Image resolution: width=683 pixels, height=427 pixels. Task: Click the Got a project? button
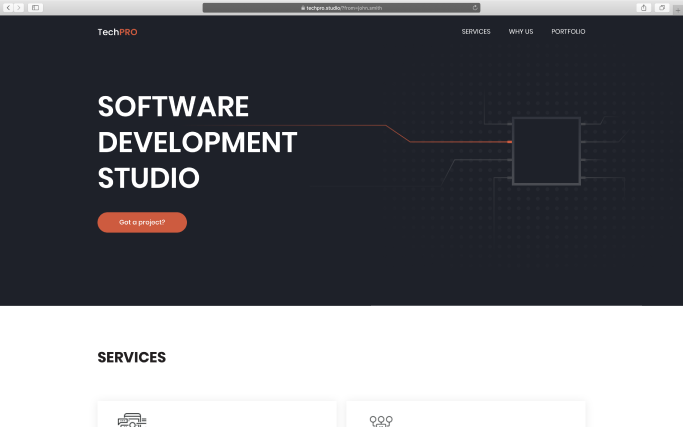pos(142,222)
